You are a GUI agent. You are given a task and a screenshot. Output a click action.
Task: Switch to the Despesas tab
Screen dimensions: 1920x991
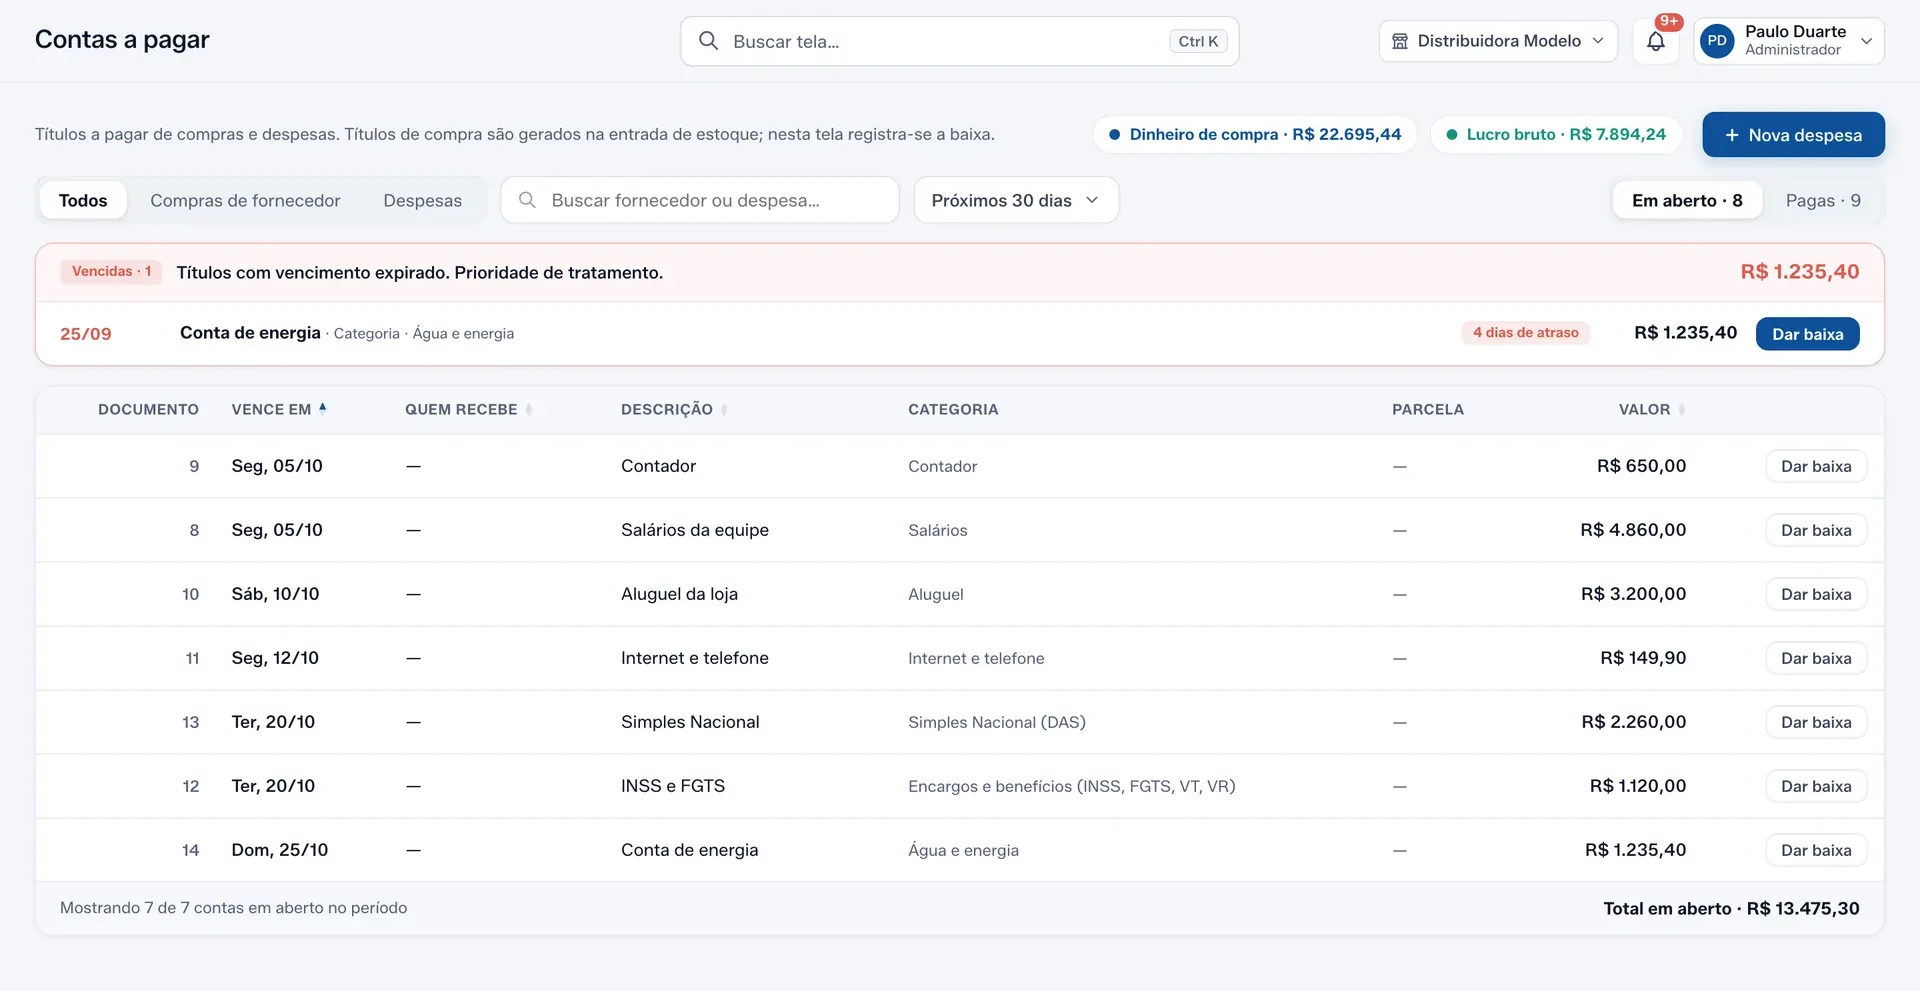point(422,200)
